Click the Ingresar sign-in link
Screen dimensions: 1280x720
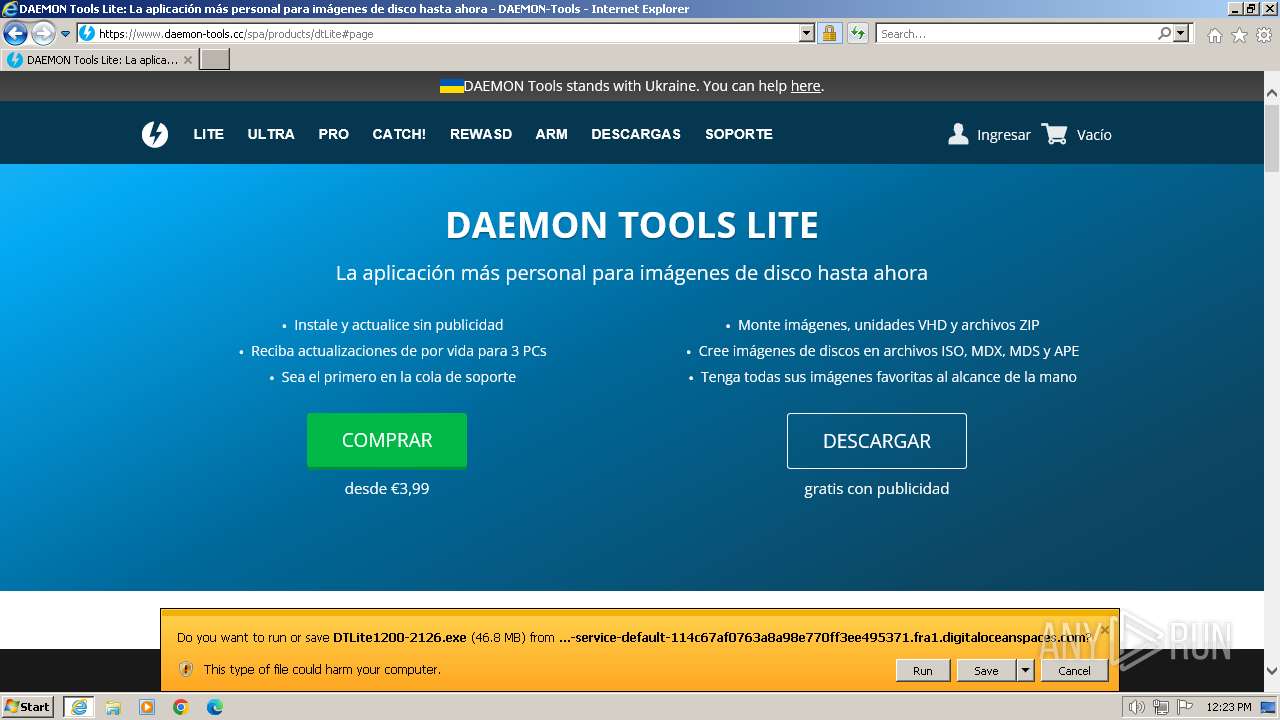1004,135
